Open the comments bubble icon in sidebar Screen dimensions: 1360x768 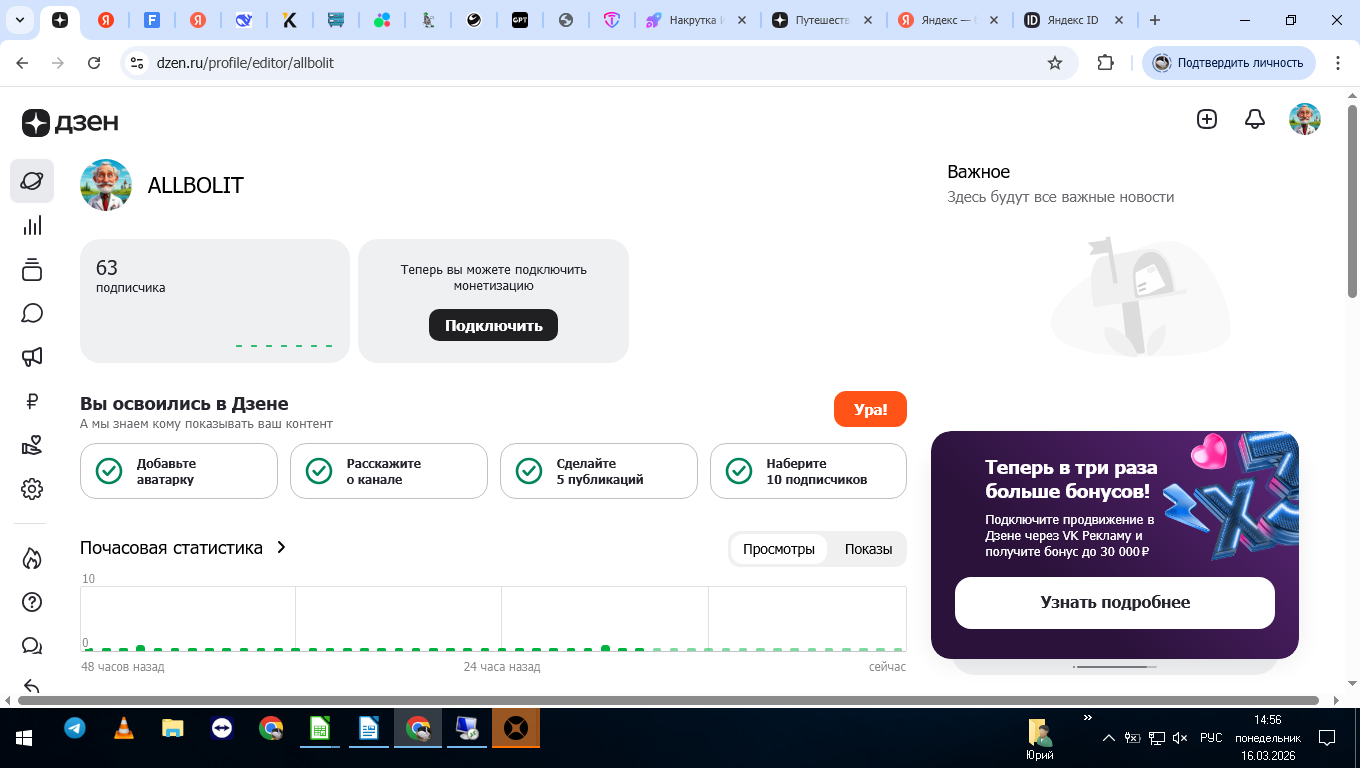[x=32, y=313]
